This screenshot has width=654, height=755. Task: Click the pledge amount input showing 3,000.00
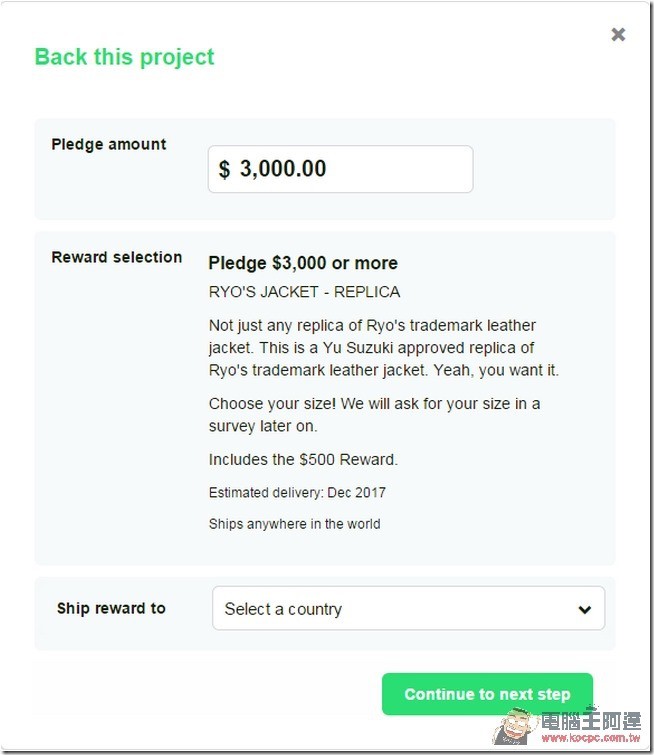point(340,169)
